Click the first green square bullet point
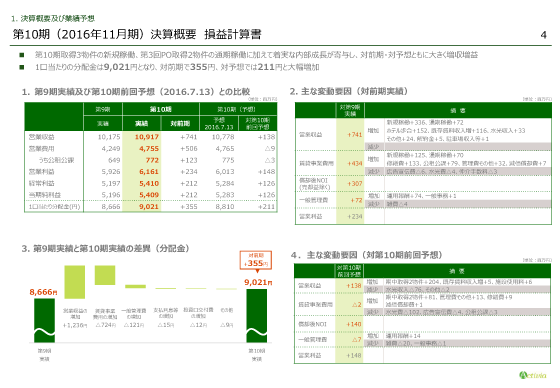The image size is (560, 388). point(22,55)
